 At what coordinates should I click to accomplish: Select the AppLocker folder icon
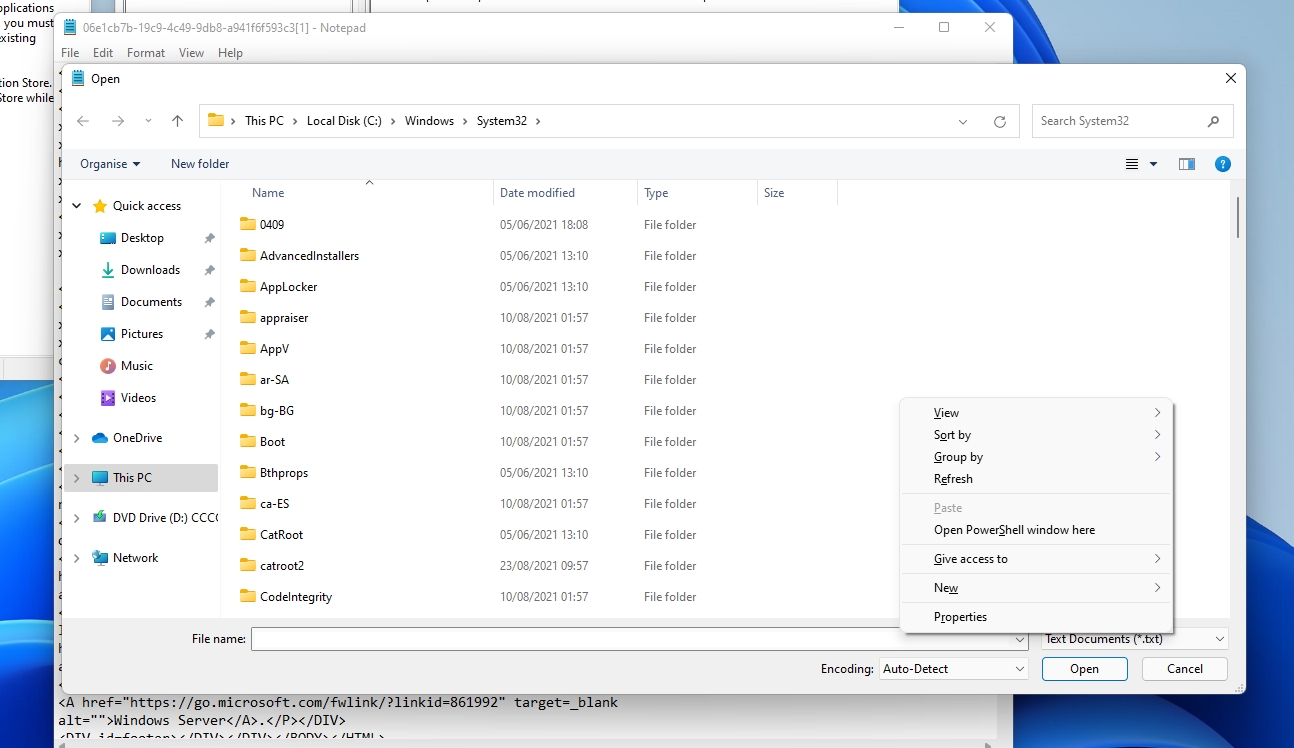(248, 287)
